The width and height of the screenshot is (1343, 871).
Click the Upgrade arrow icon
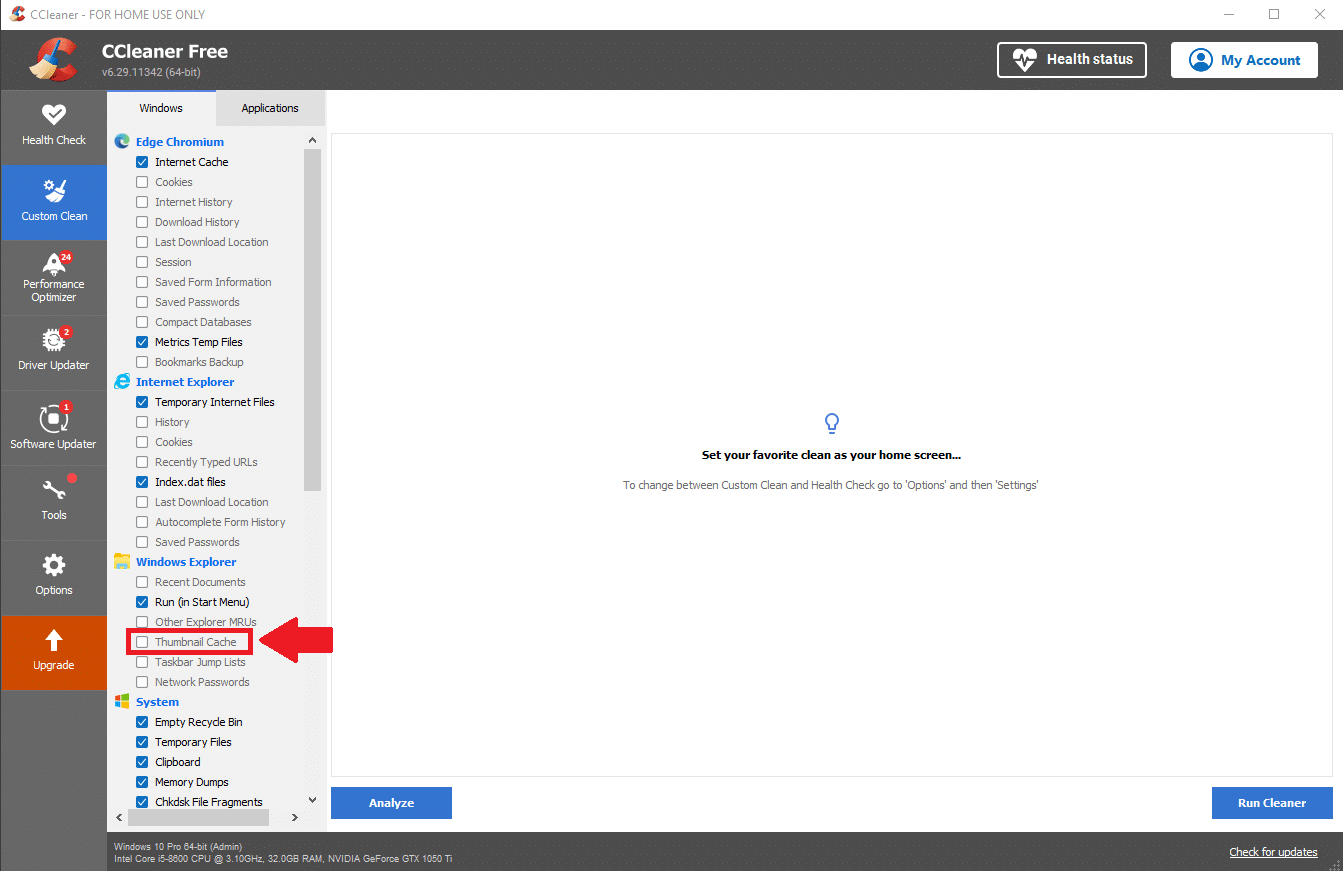(54, 640)
